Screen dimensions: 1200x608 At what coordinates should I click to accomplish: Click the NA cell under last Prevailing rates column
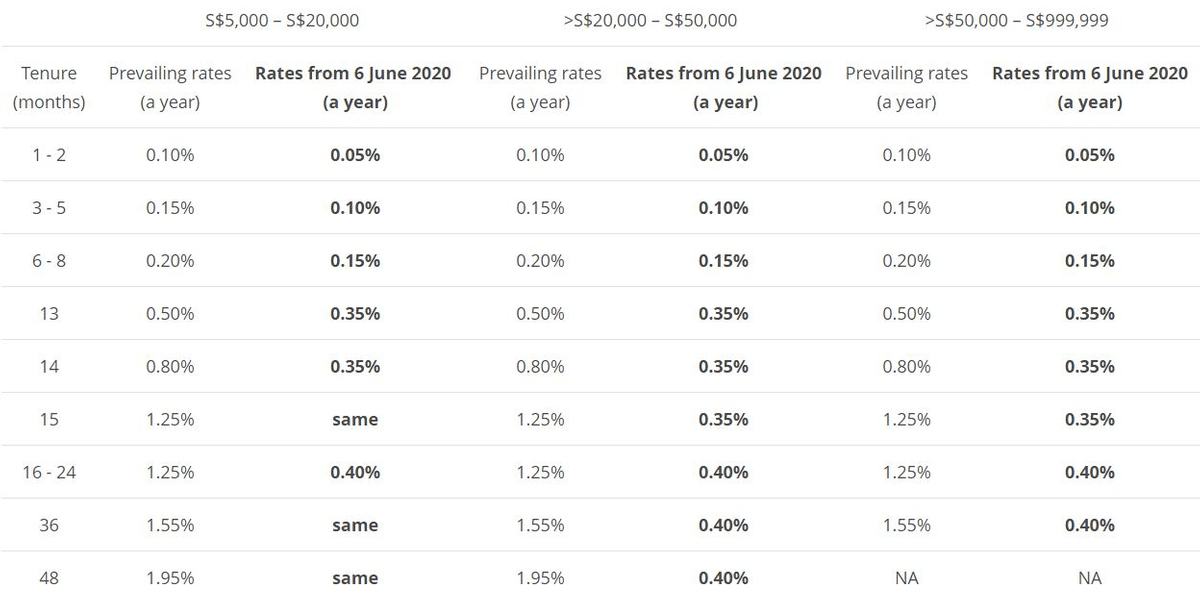click(x=906, y=578)
